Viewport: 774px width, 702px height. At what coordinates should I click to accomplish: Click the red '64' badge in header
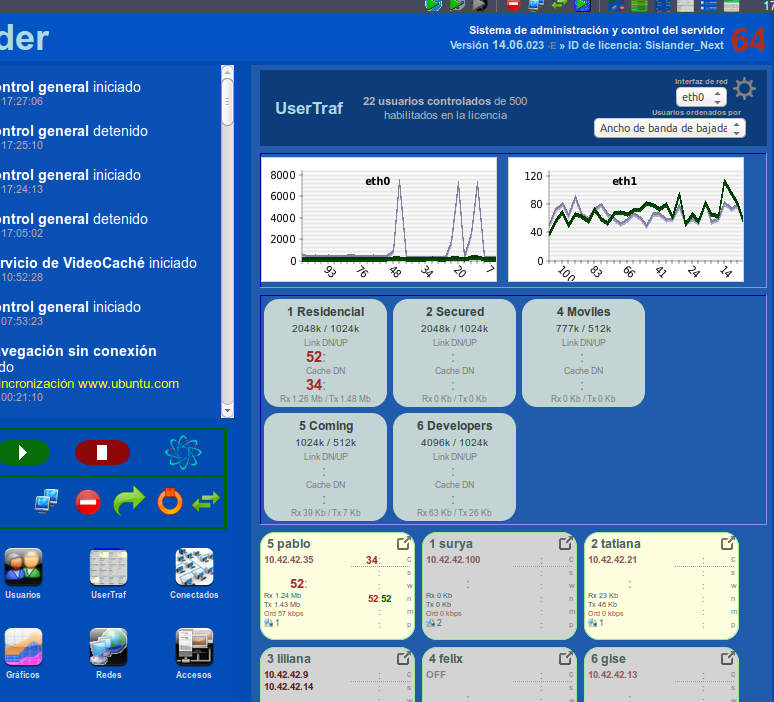[x=748, y=40]
